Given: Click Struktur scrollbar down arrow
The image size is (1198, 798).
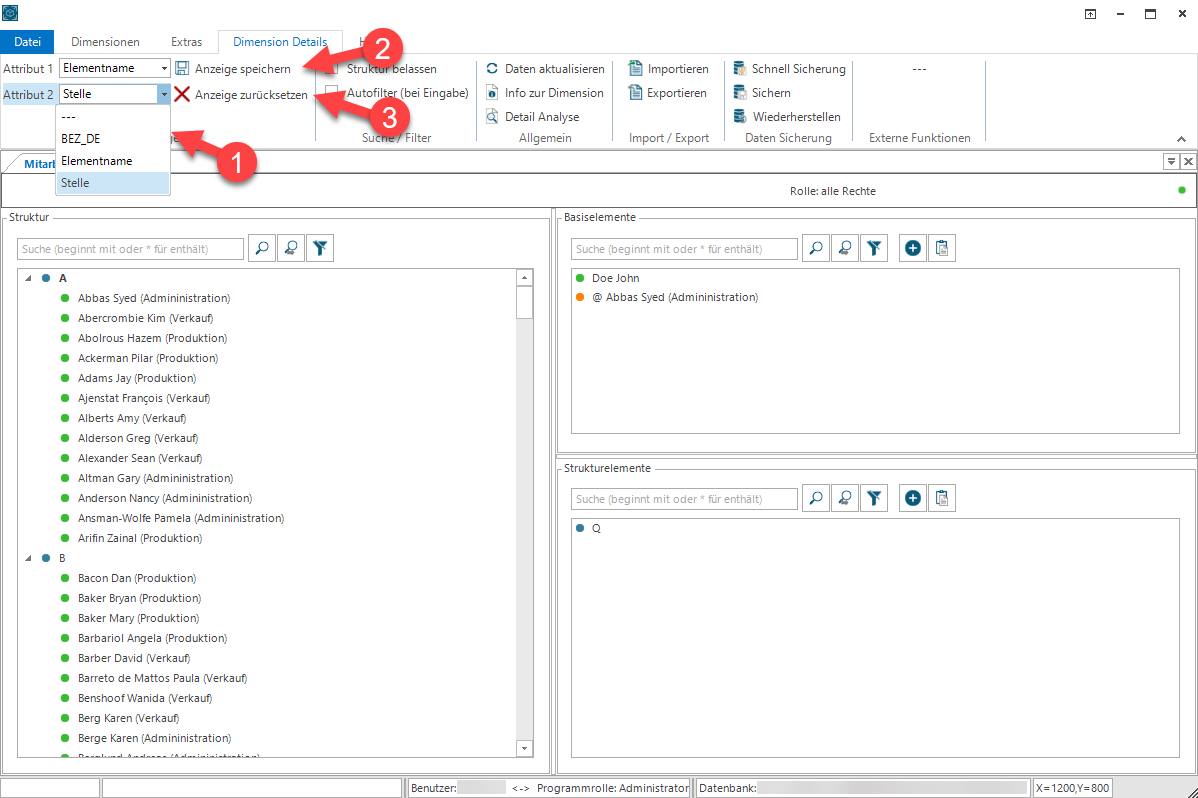Looking at the screenshot, I should click(524, 748).
